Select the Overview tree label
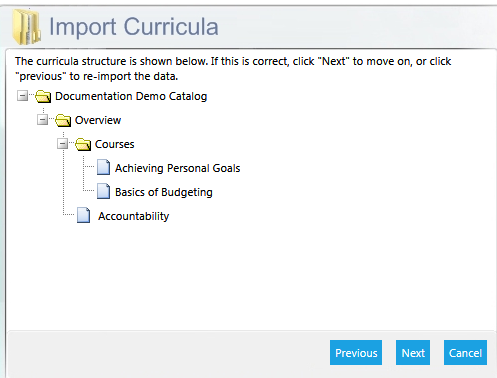 pyautogui.click(x=98, y=120)
